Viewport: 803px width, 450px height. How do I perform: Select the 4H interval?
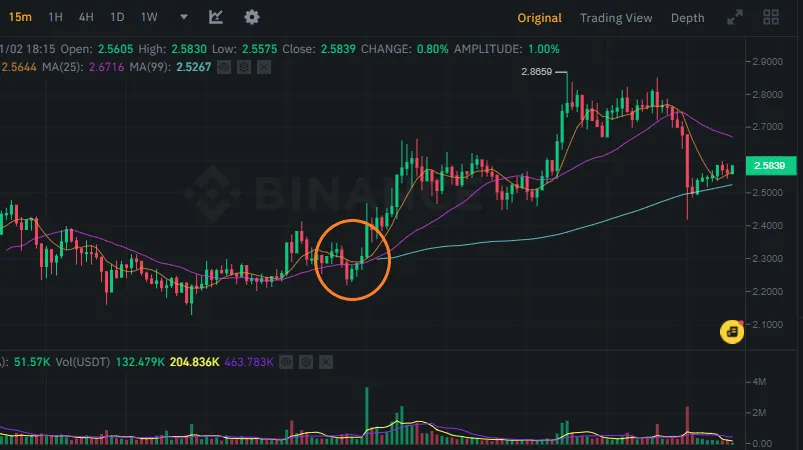[86, 17]
